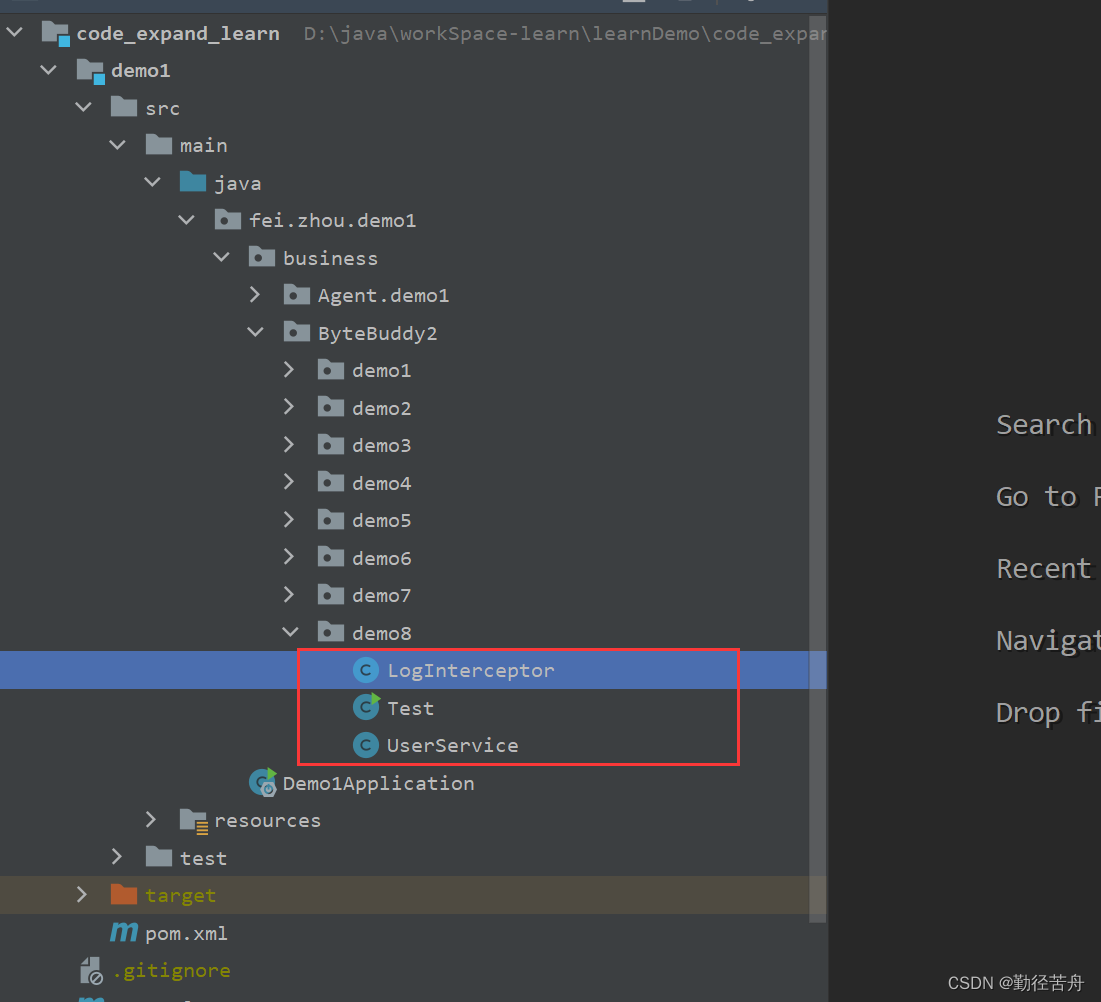Click the fei.zhou.demo1 package icon
Image resolution: width=1101 pixels, height=1002 pixels.
click(x=227, y=219)
